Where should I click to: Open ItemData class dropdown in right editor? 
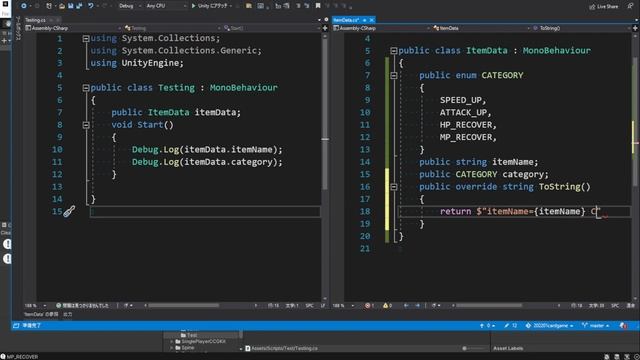click(x=482, y=28)
